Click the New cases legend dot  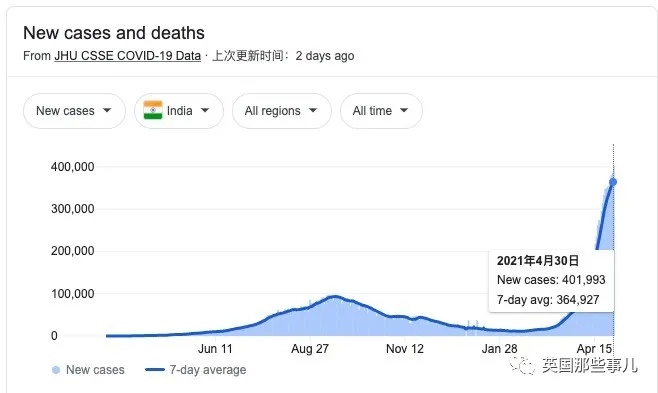point(56,370)
